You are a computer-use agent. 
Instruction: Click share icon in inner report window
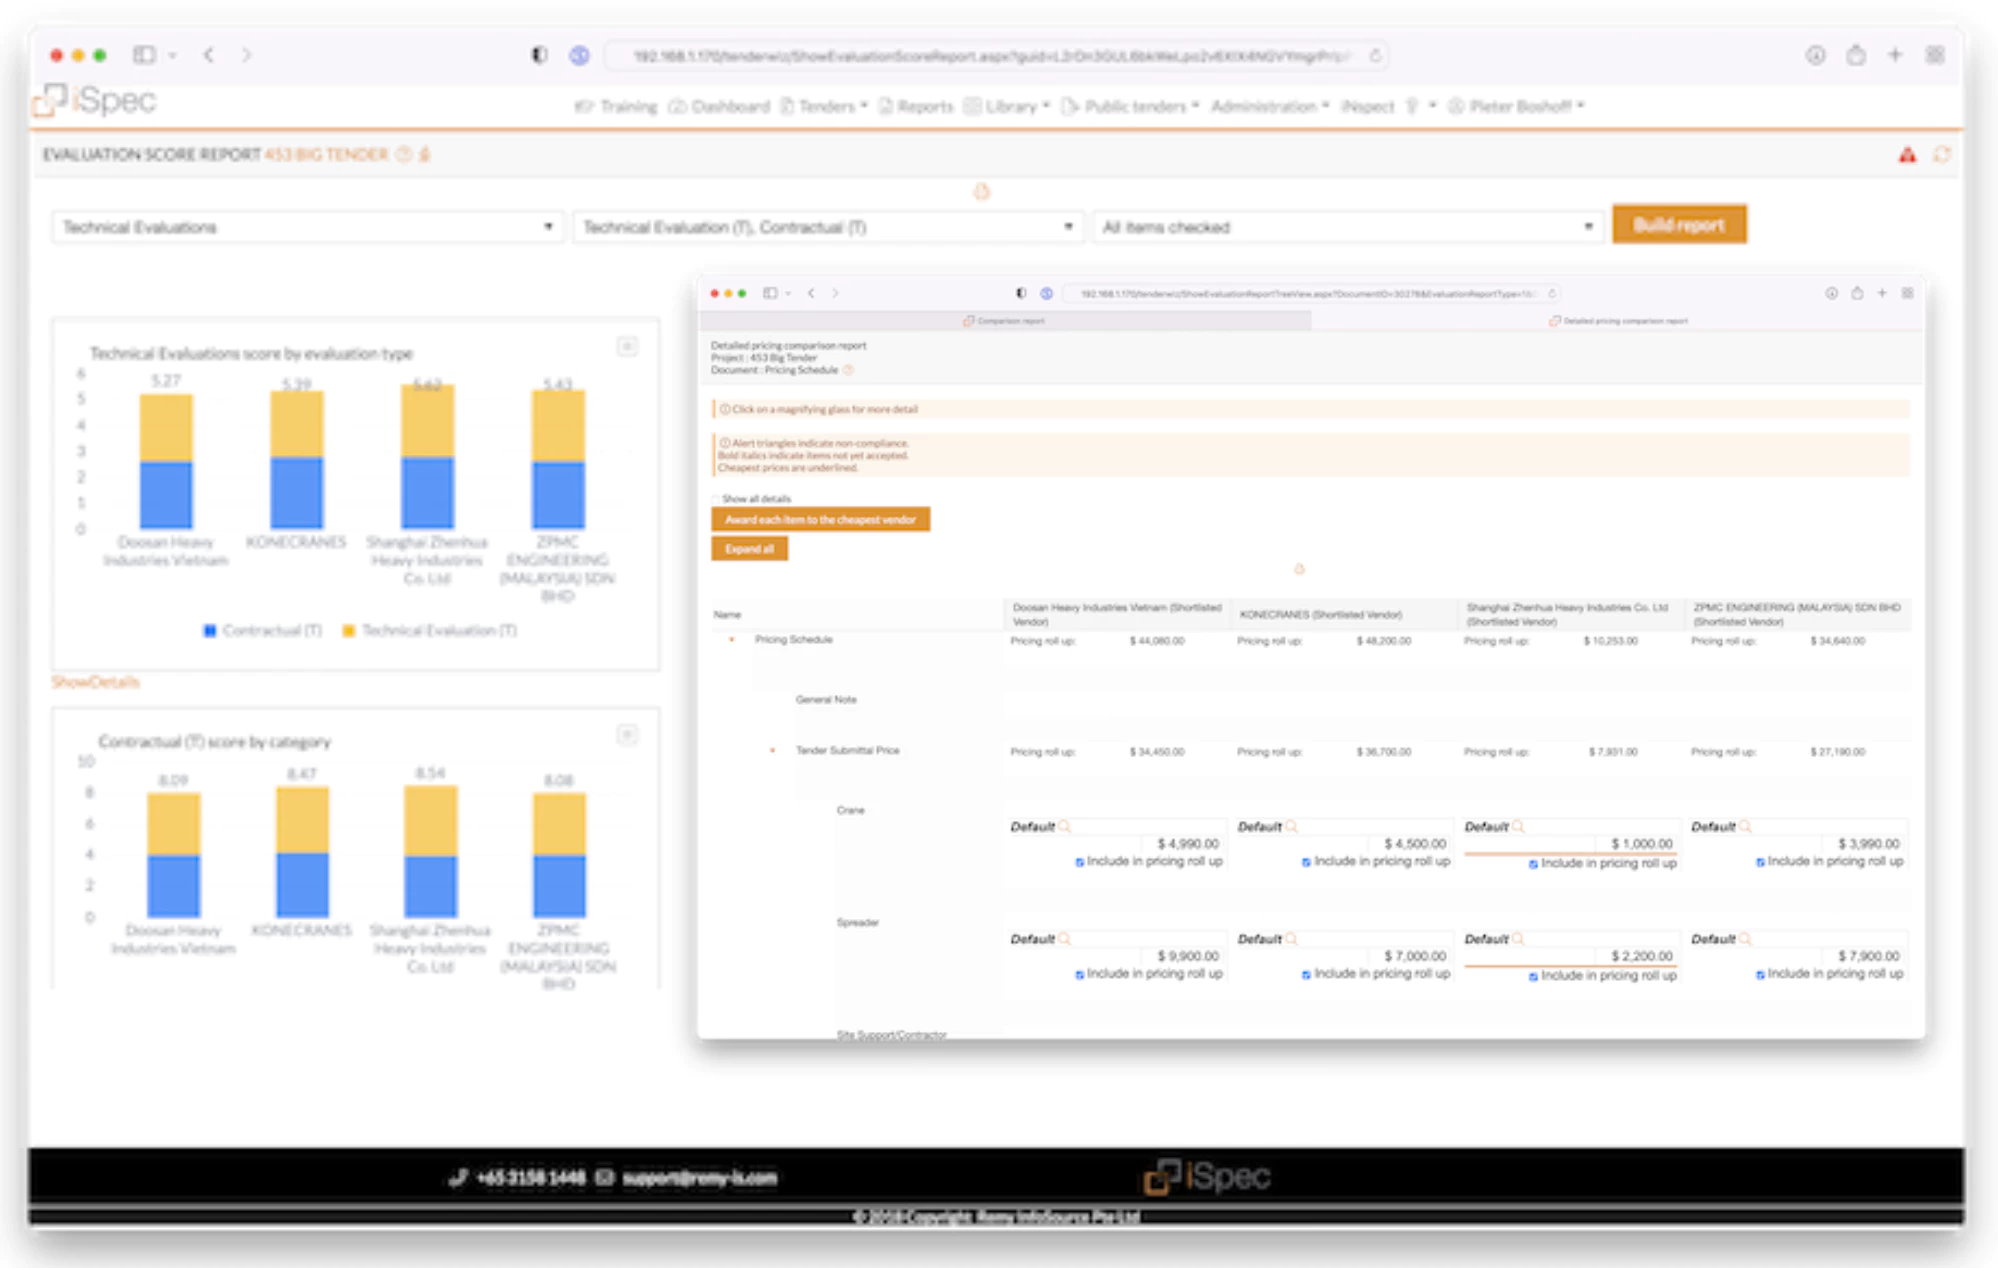point(1857,293)
